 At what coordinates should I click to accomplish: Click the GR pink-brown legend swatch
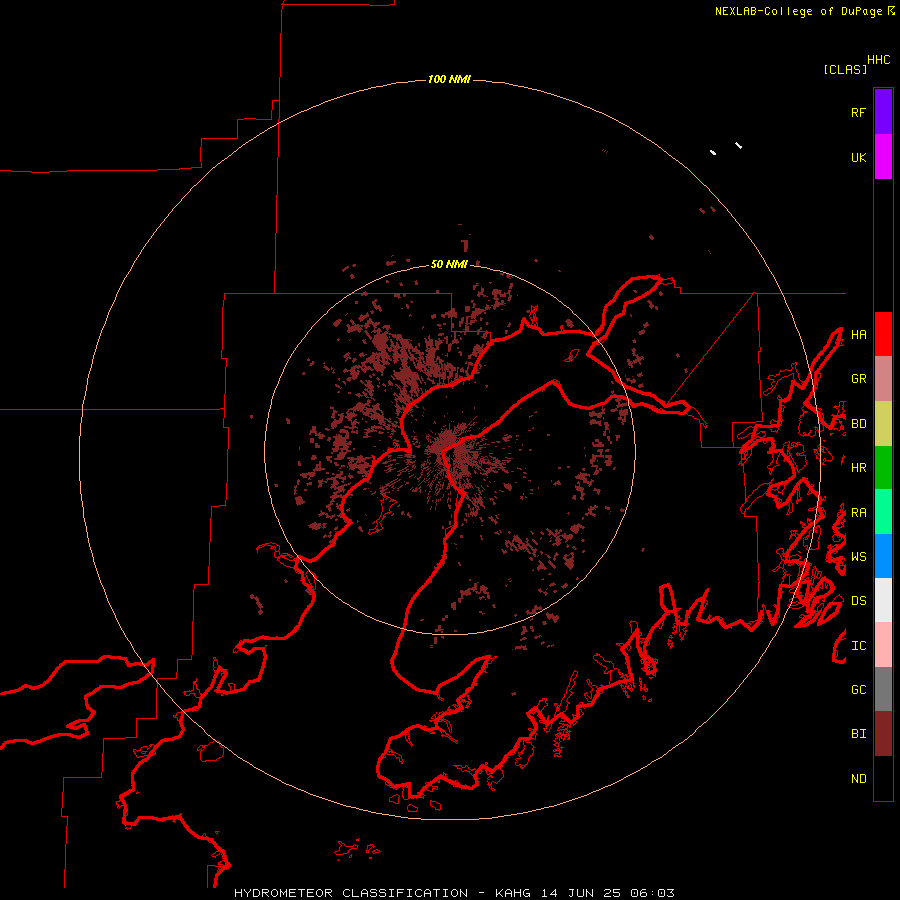(883, 379)
